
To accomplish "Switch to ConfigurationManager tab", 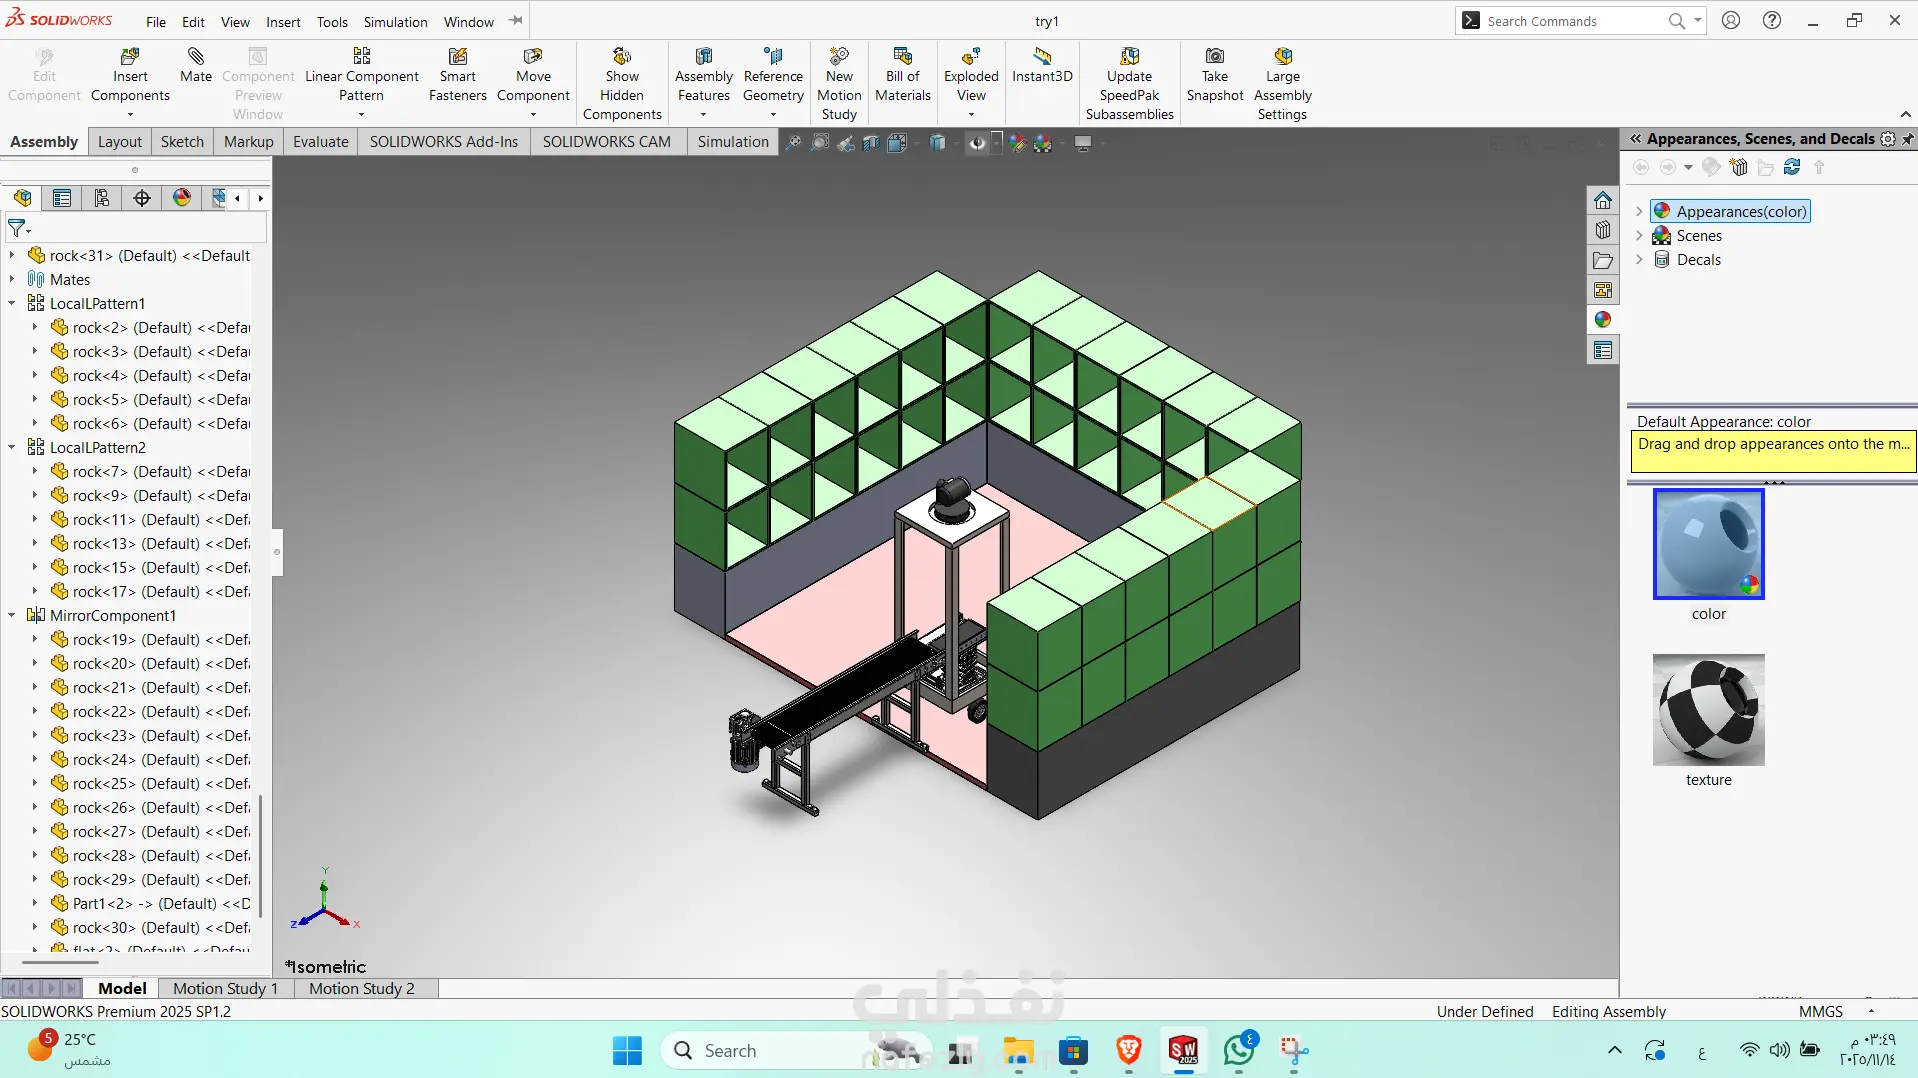I will 102,198.
